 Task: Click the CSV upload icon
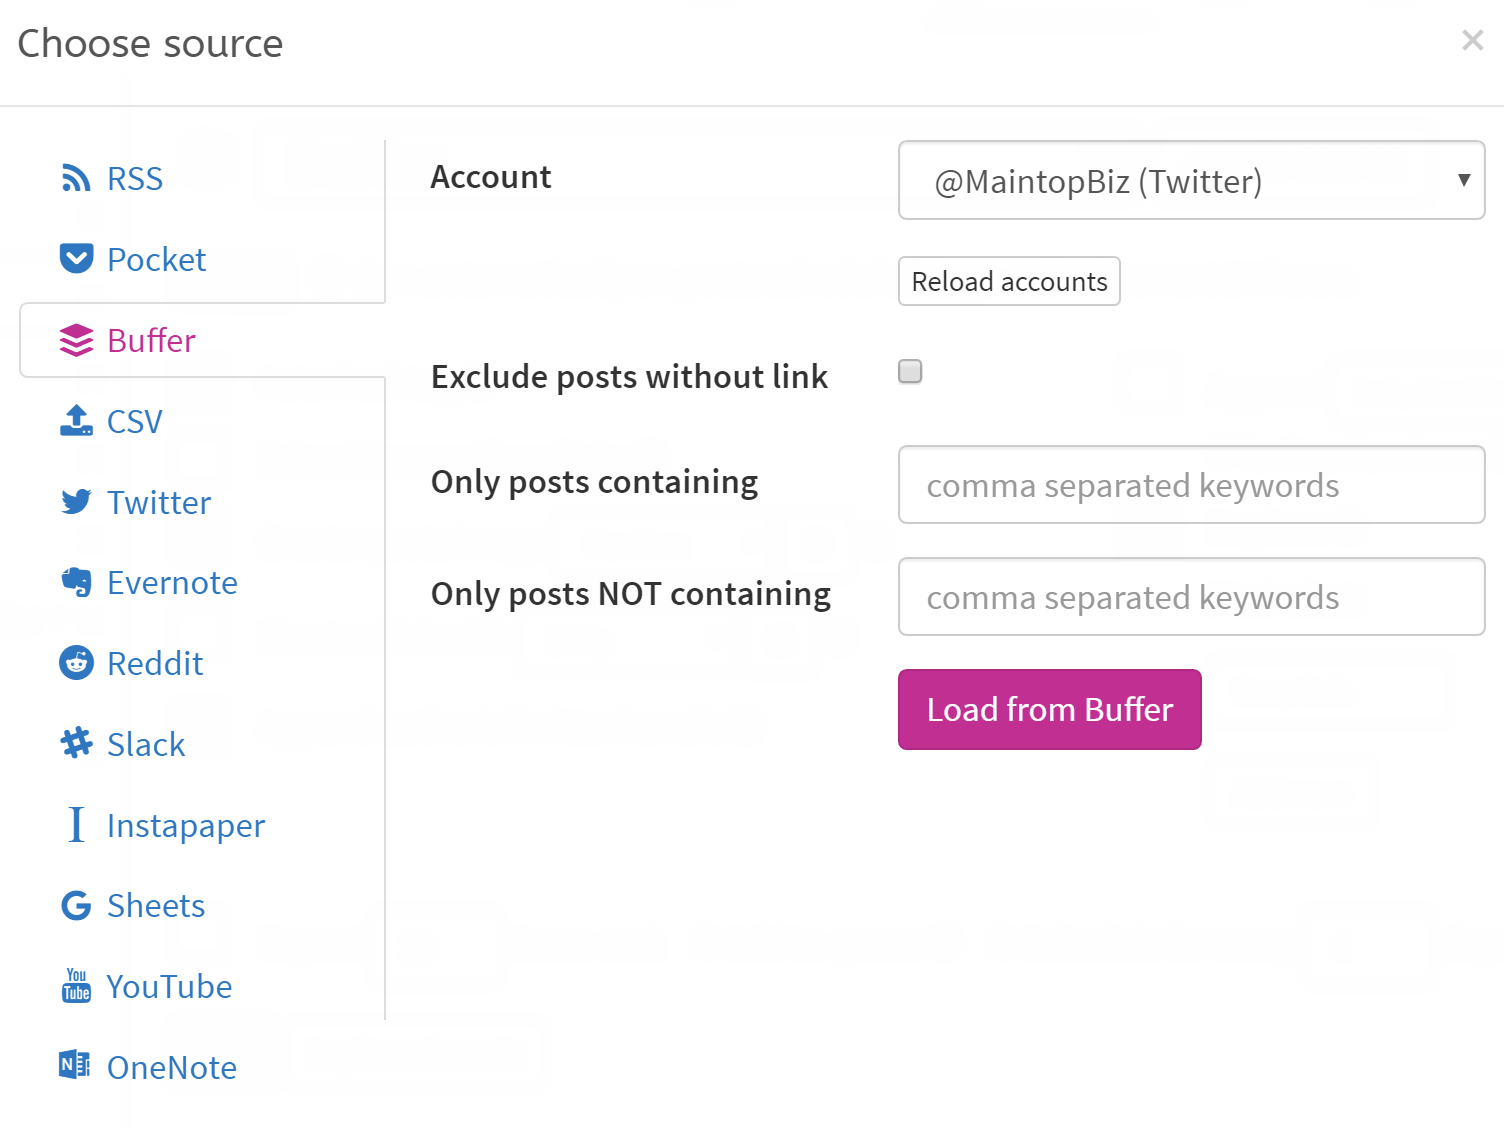pos(76,421)
